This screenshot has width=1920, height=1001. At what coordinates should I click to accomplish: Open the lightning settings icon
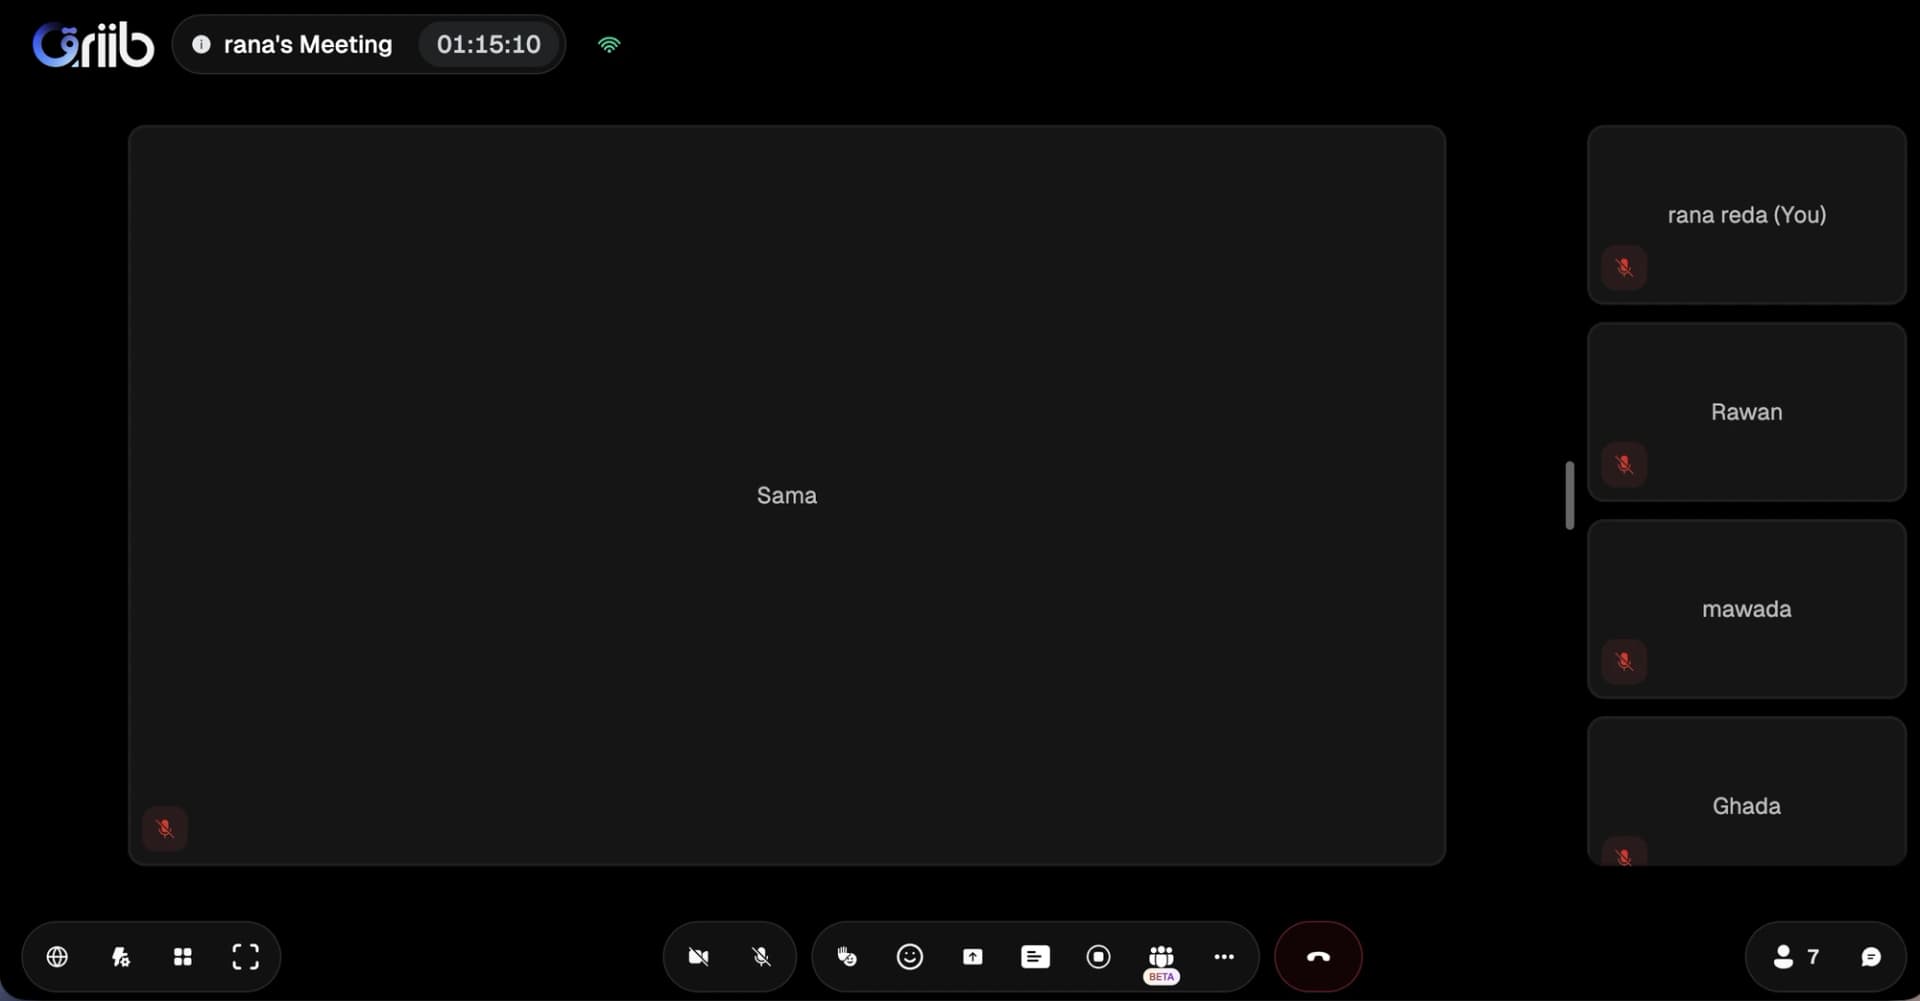(120, 957)
